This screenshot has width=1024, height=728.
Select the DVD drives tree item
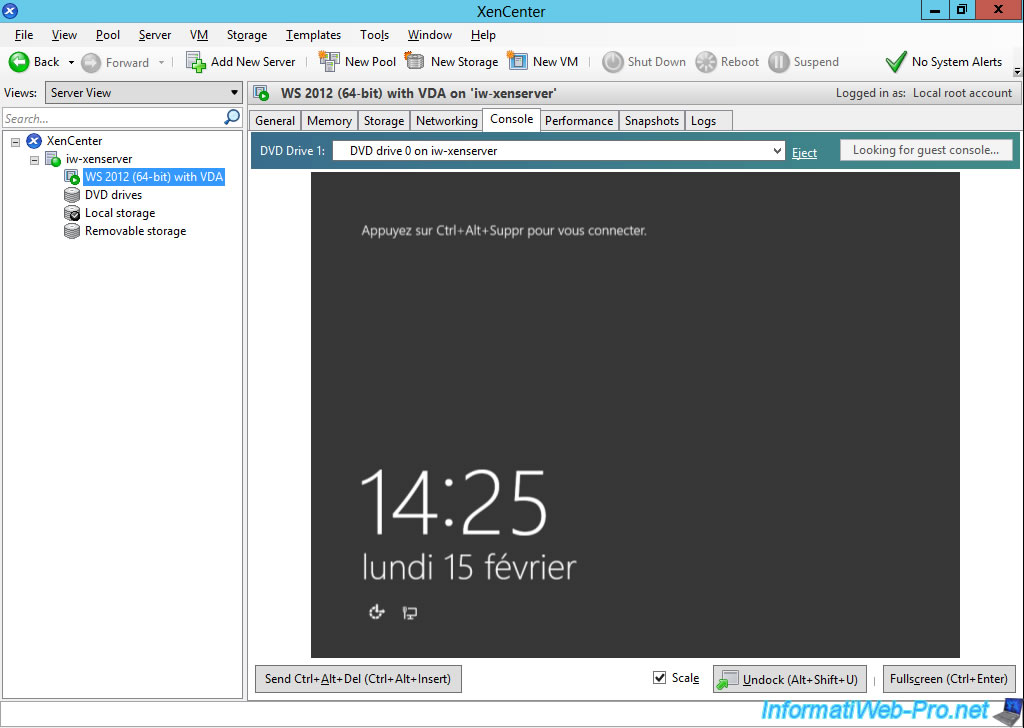click(x=113, y=195)
